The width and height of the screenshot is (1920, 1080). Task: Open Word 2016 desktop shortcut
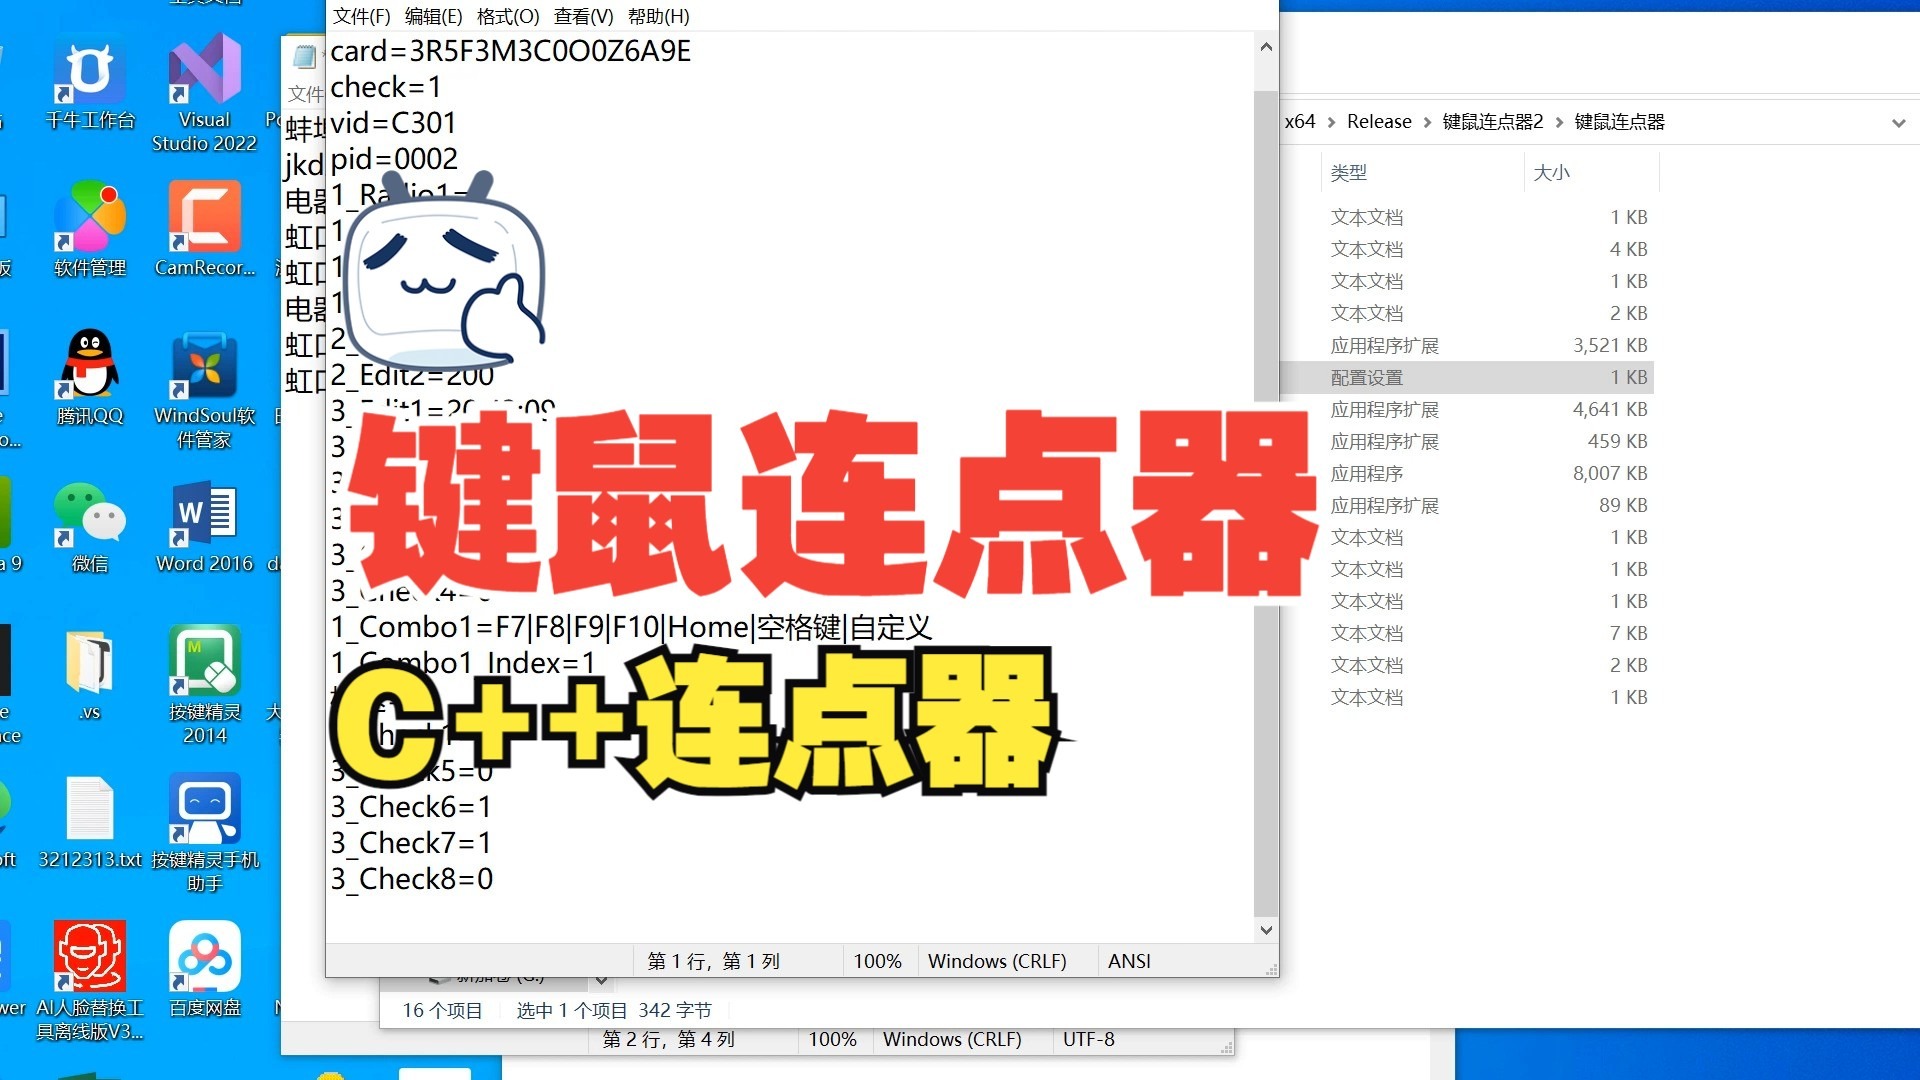click(x=205, y=526)
